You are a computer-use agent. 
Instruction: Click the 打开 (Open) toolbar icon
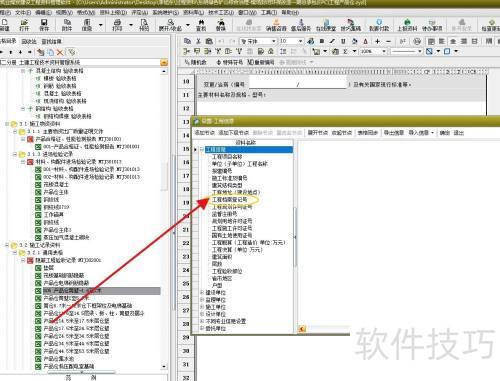(x=24, y=25)
